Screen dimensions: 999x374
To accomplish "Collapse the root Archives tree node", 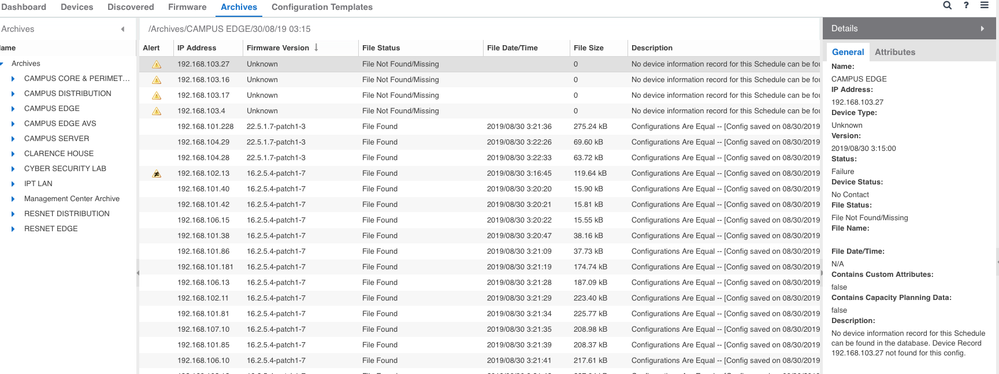I will 2,64.
